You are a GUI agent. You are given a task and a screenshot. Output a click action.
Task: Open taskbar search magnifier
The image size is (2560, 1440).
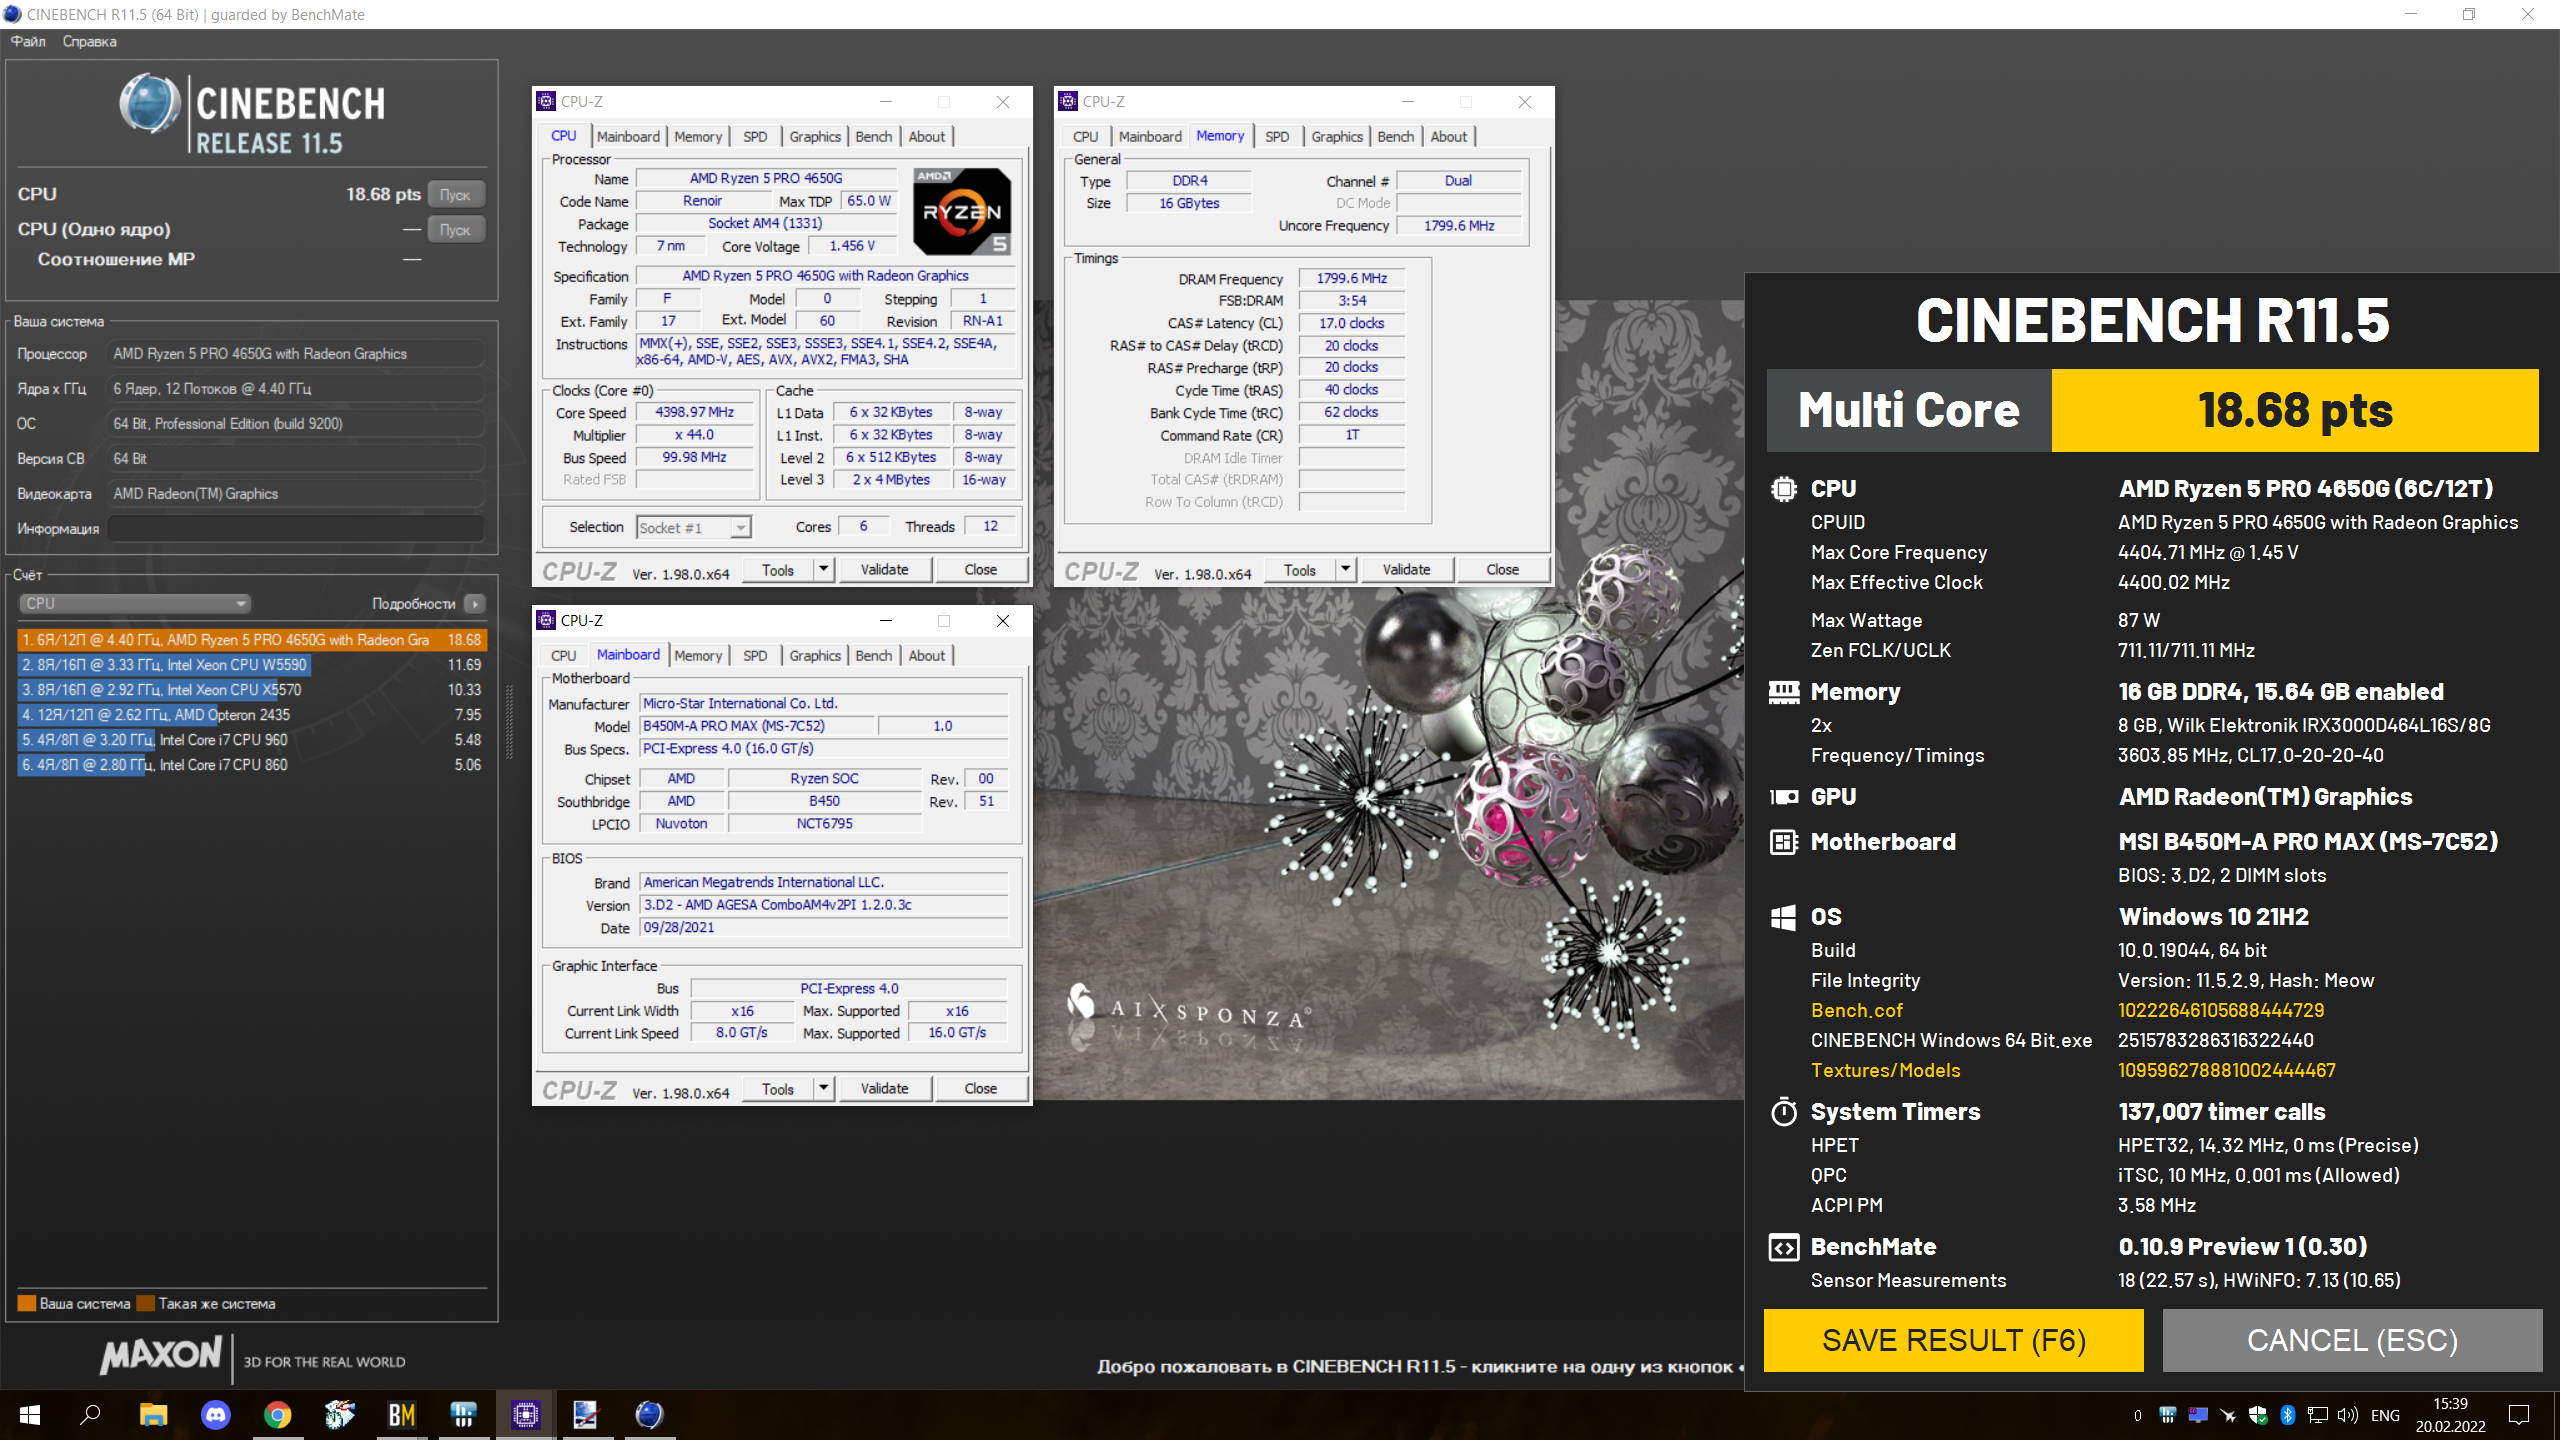click(91, 1415)
